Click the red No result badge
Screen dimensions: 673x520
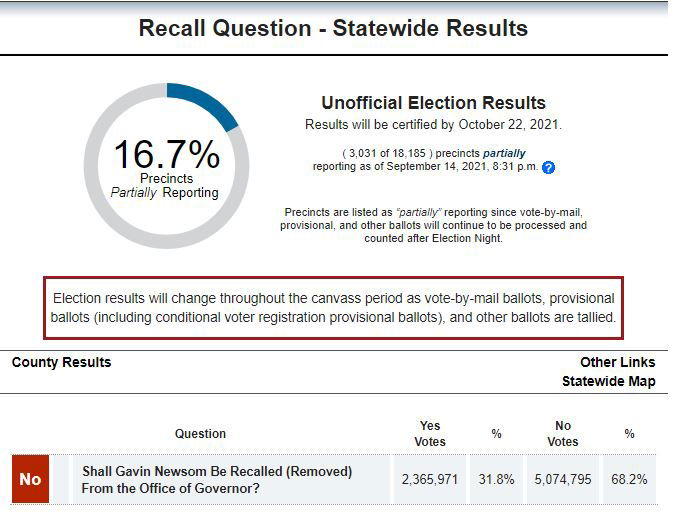click(30, 479)
